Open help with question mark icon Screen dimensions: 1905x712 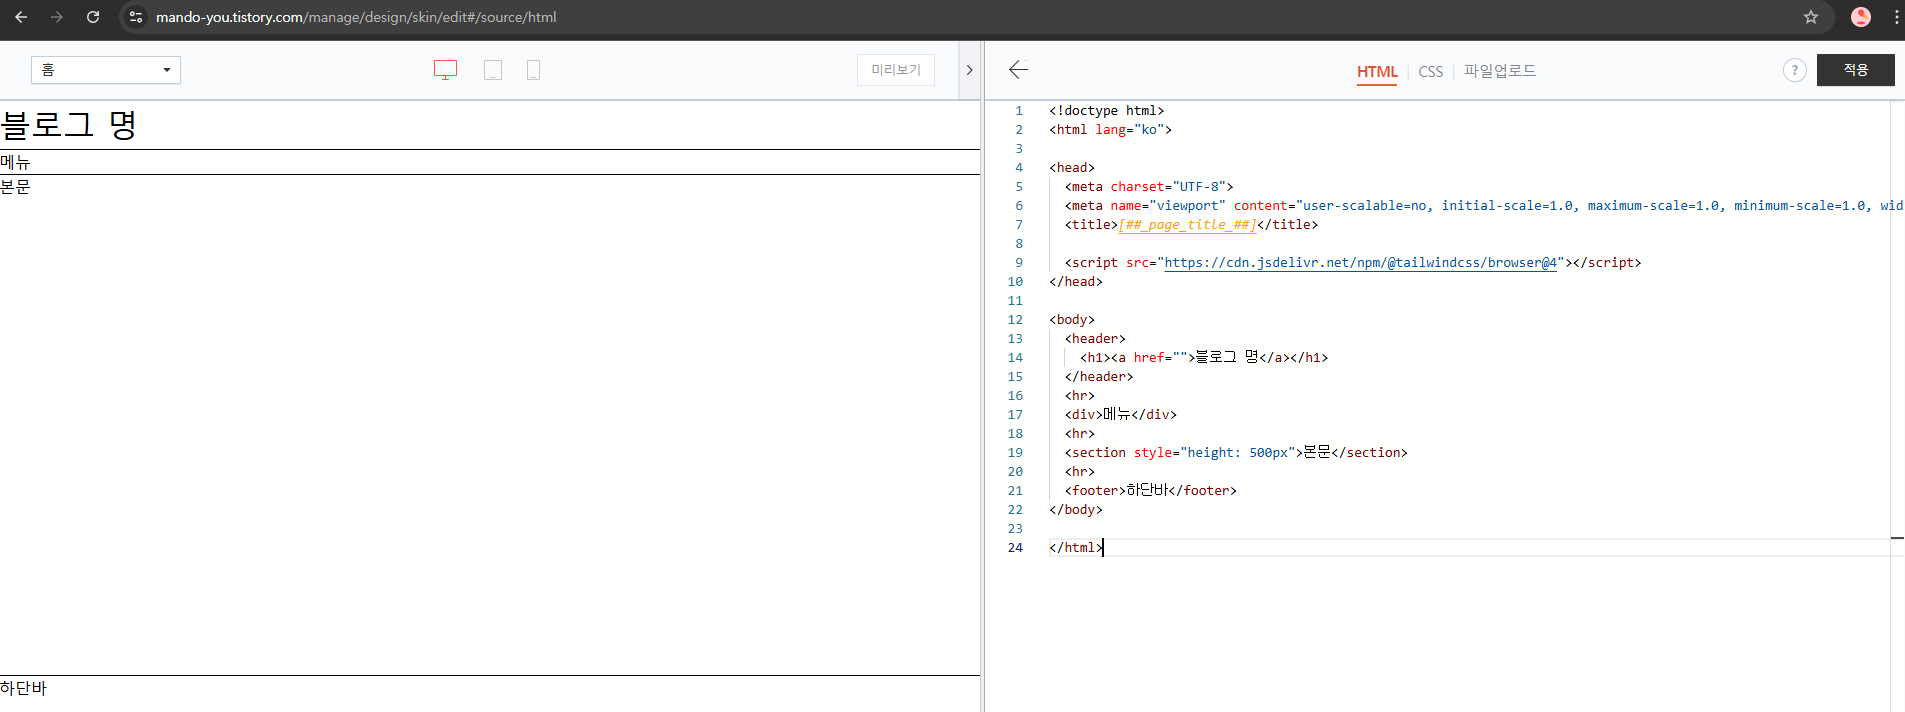(x=1795, y=70)
